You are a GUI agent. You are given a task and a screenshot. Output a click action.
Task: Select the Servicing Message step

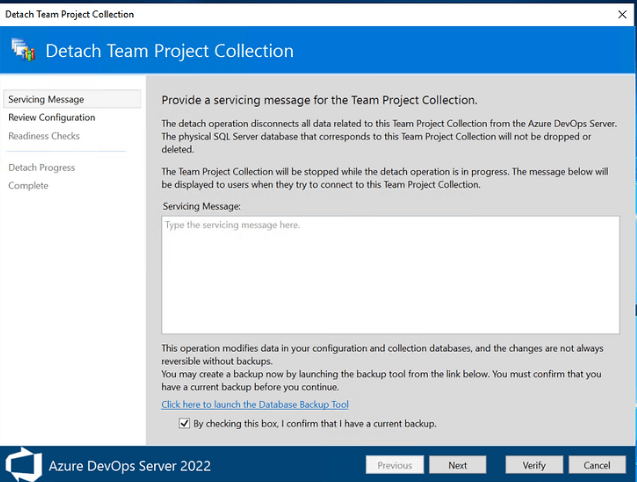72,99
